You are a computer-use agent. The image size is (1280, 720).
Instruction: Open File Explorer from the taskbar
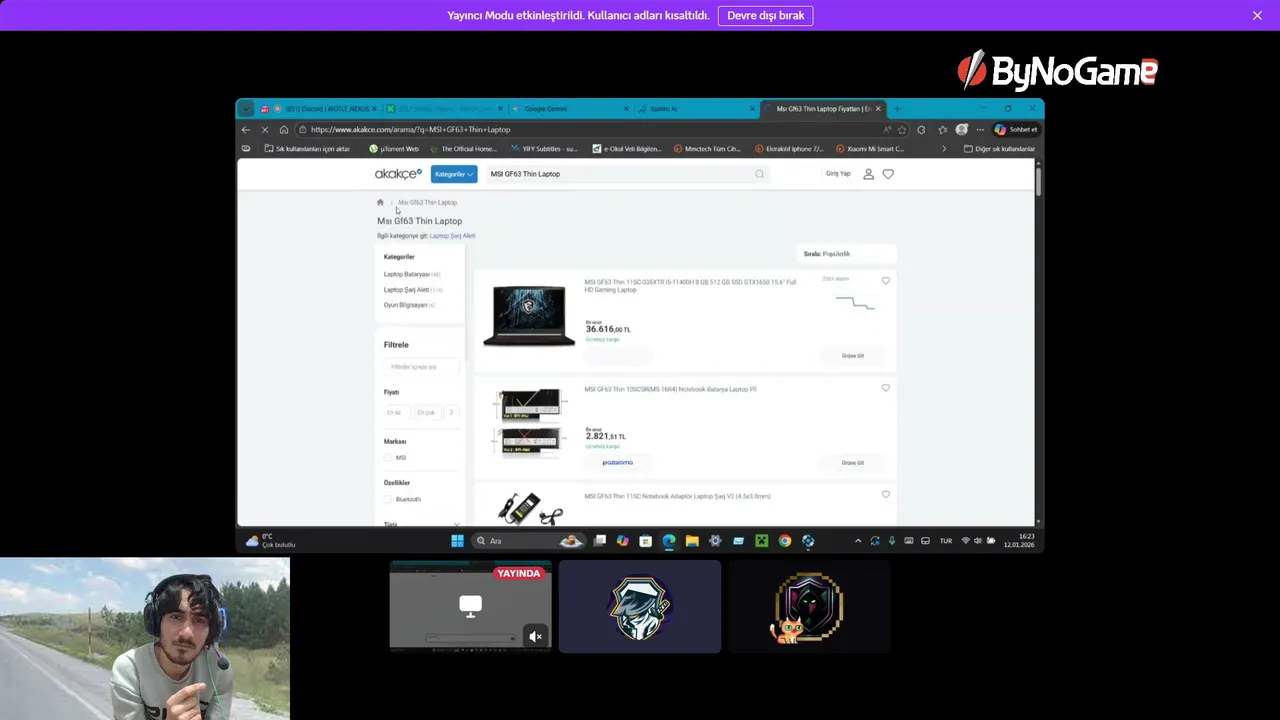pos(692,541)
